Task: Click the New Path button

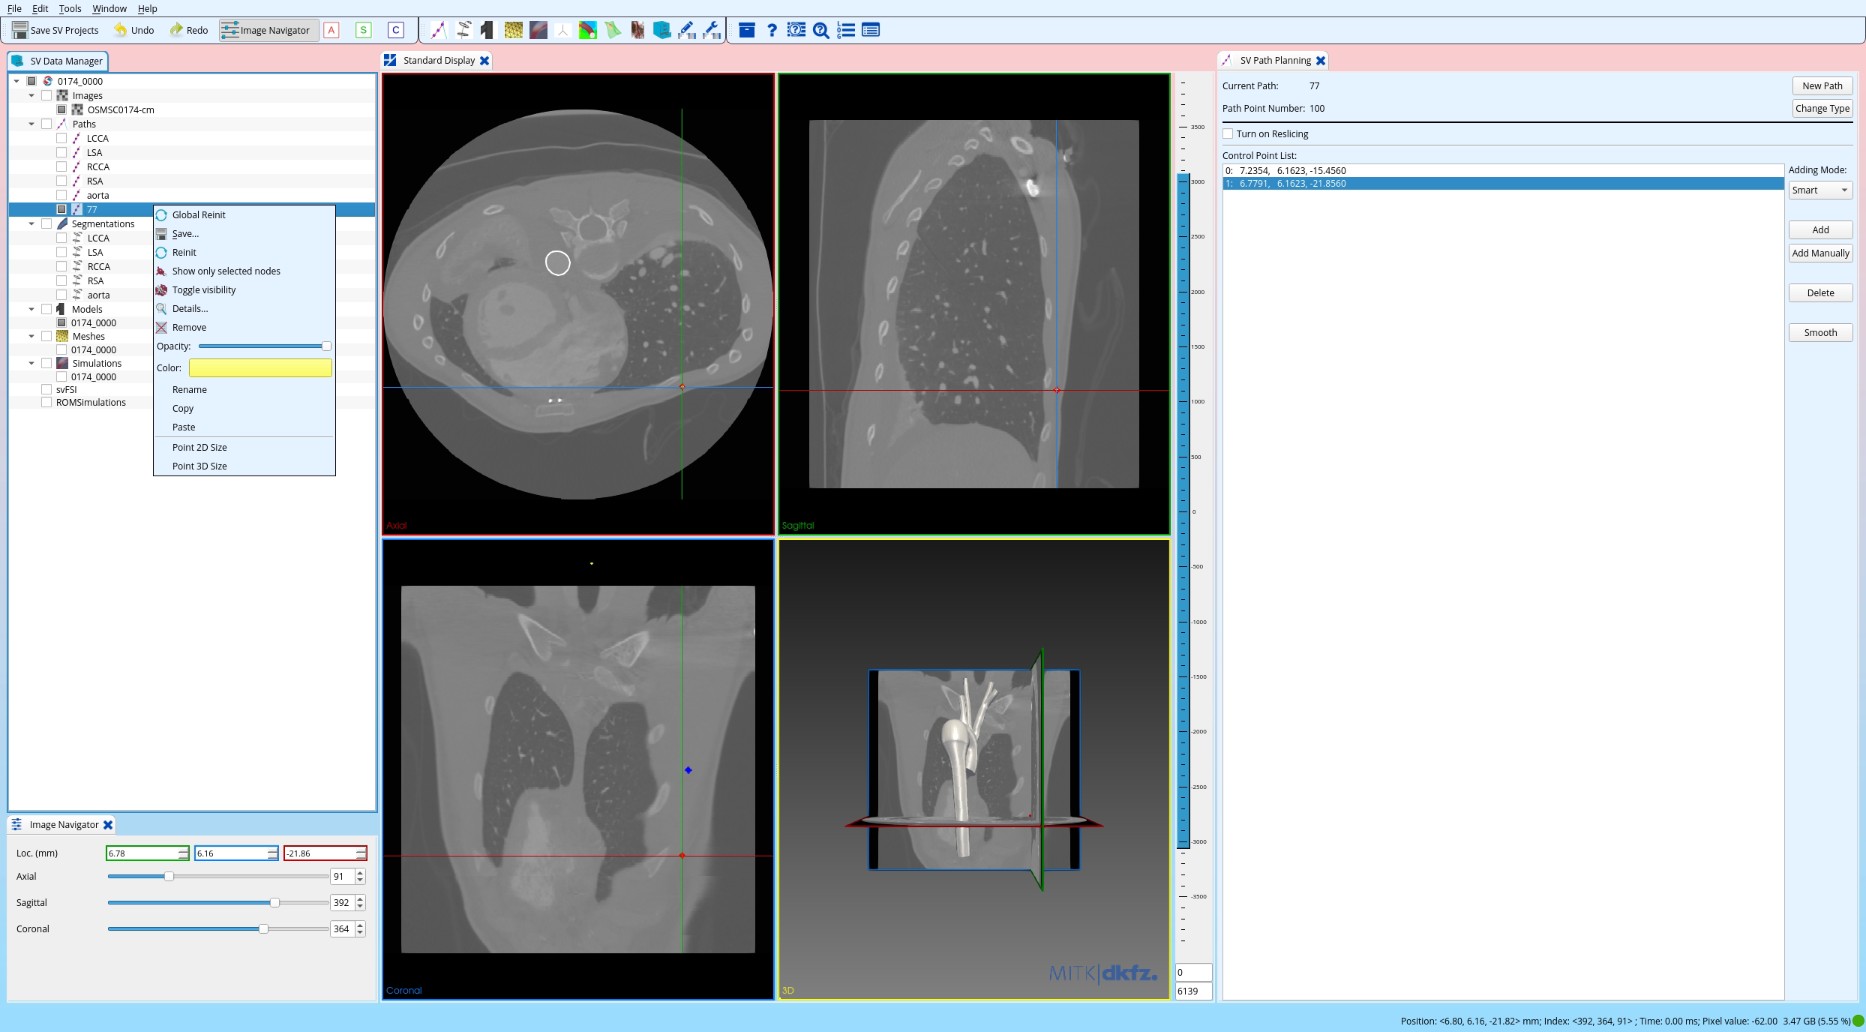Action: tap(1822, 85)
